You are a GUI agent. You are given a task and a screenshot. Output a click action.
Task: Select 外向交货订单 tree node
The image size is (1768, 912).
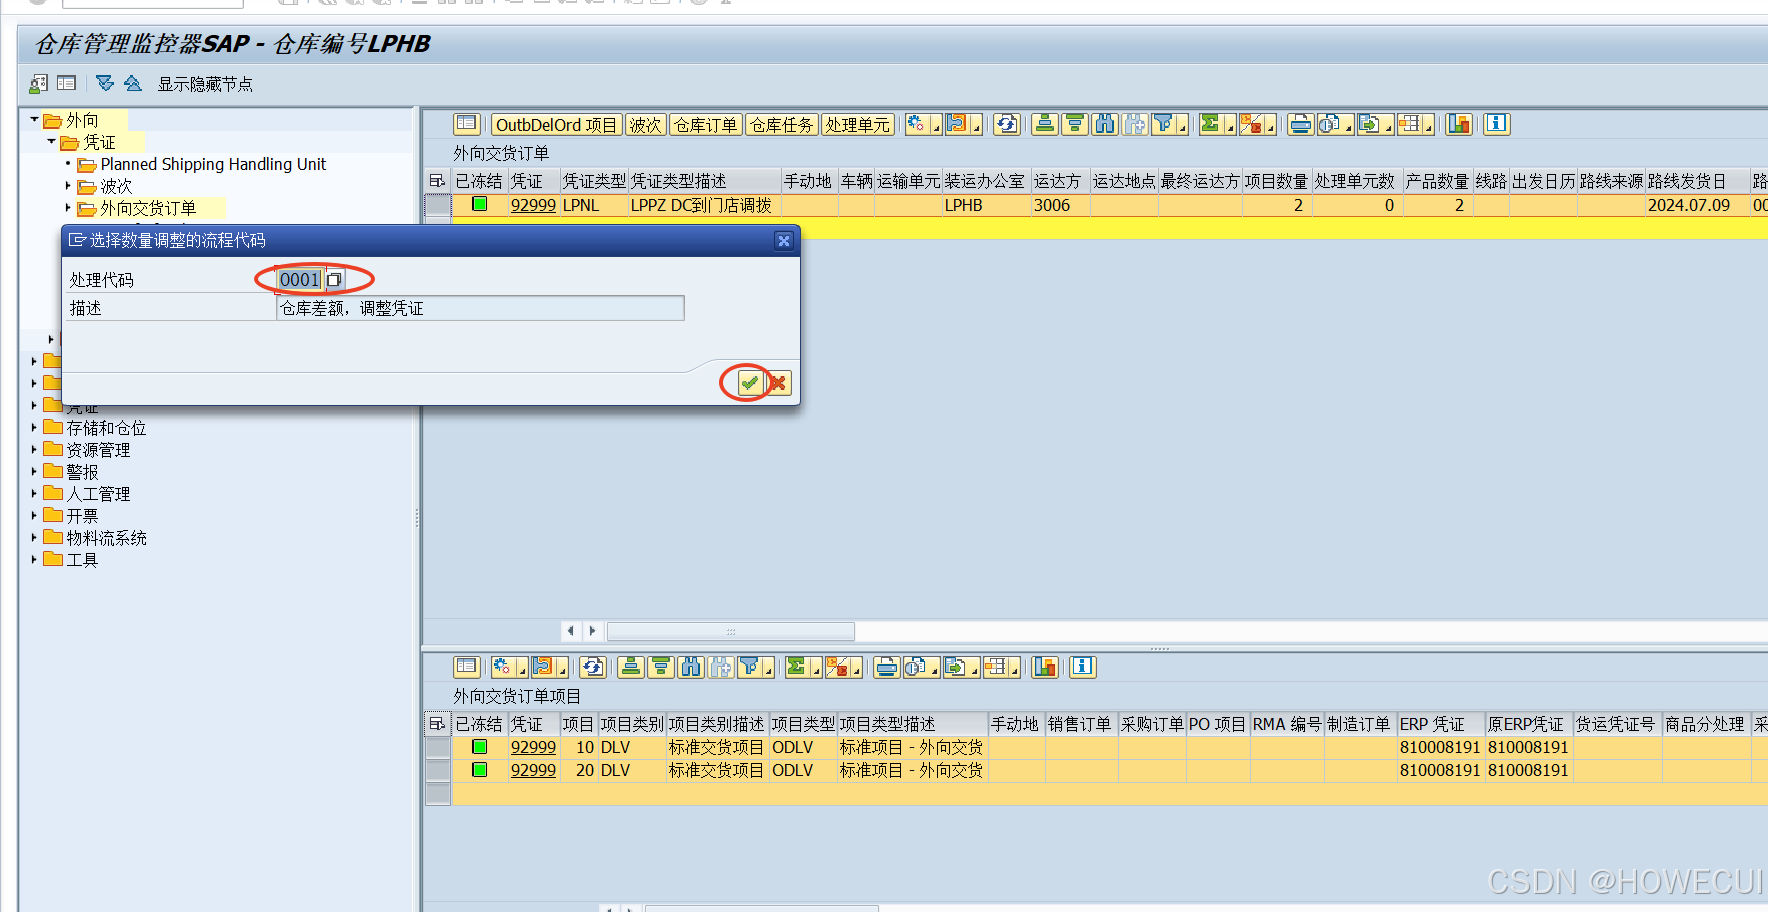(x=148, y=208)
